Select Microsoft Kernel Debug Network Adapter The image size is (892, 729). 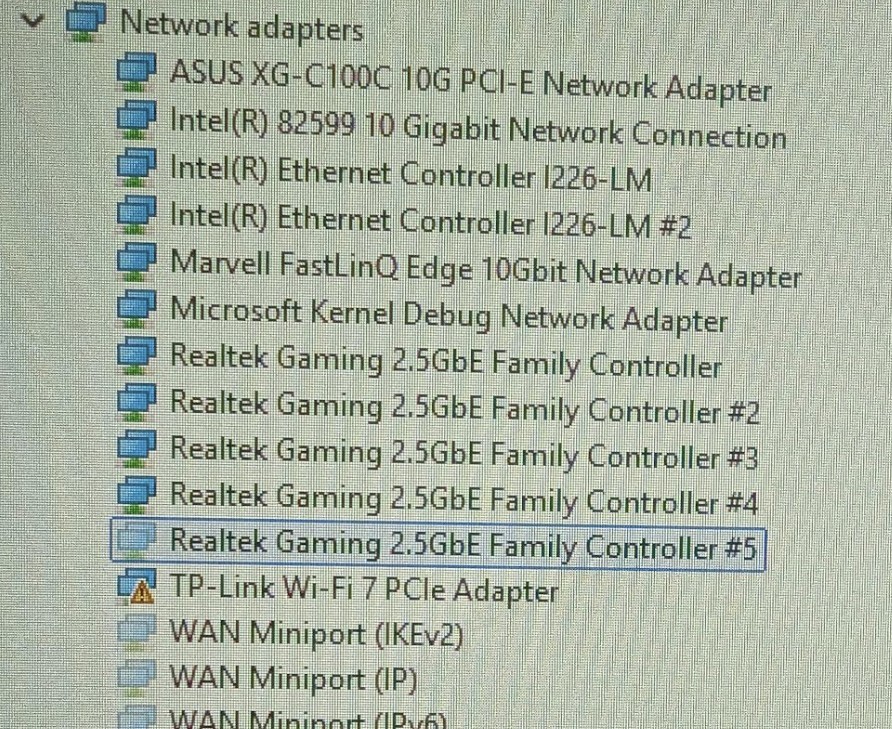tap(449, 315)
